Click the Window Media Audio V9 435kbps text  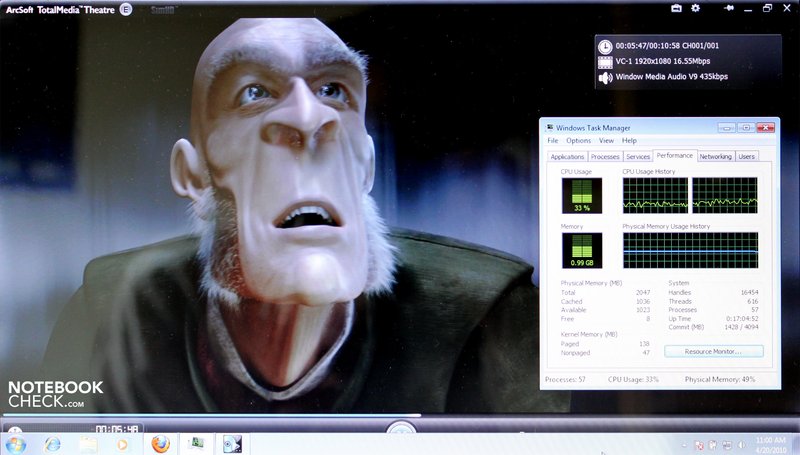pos(671,77)
